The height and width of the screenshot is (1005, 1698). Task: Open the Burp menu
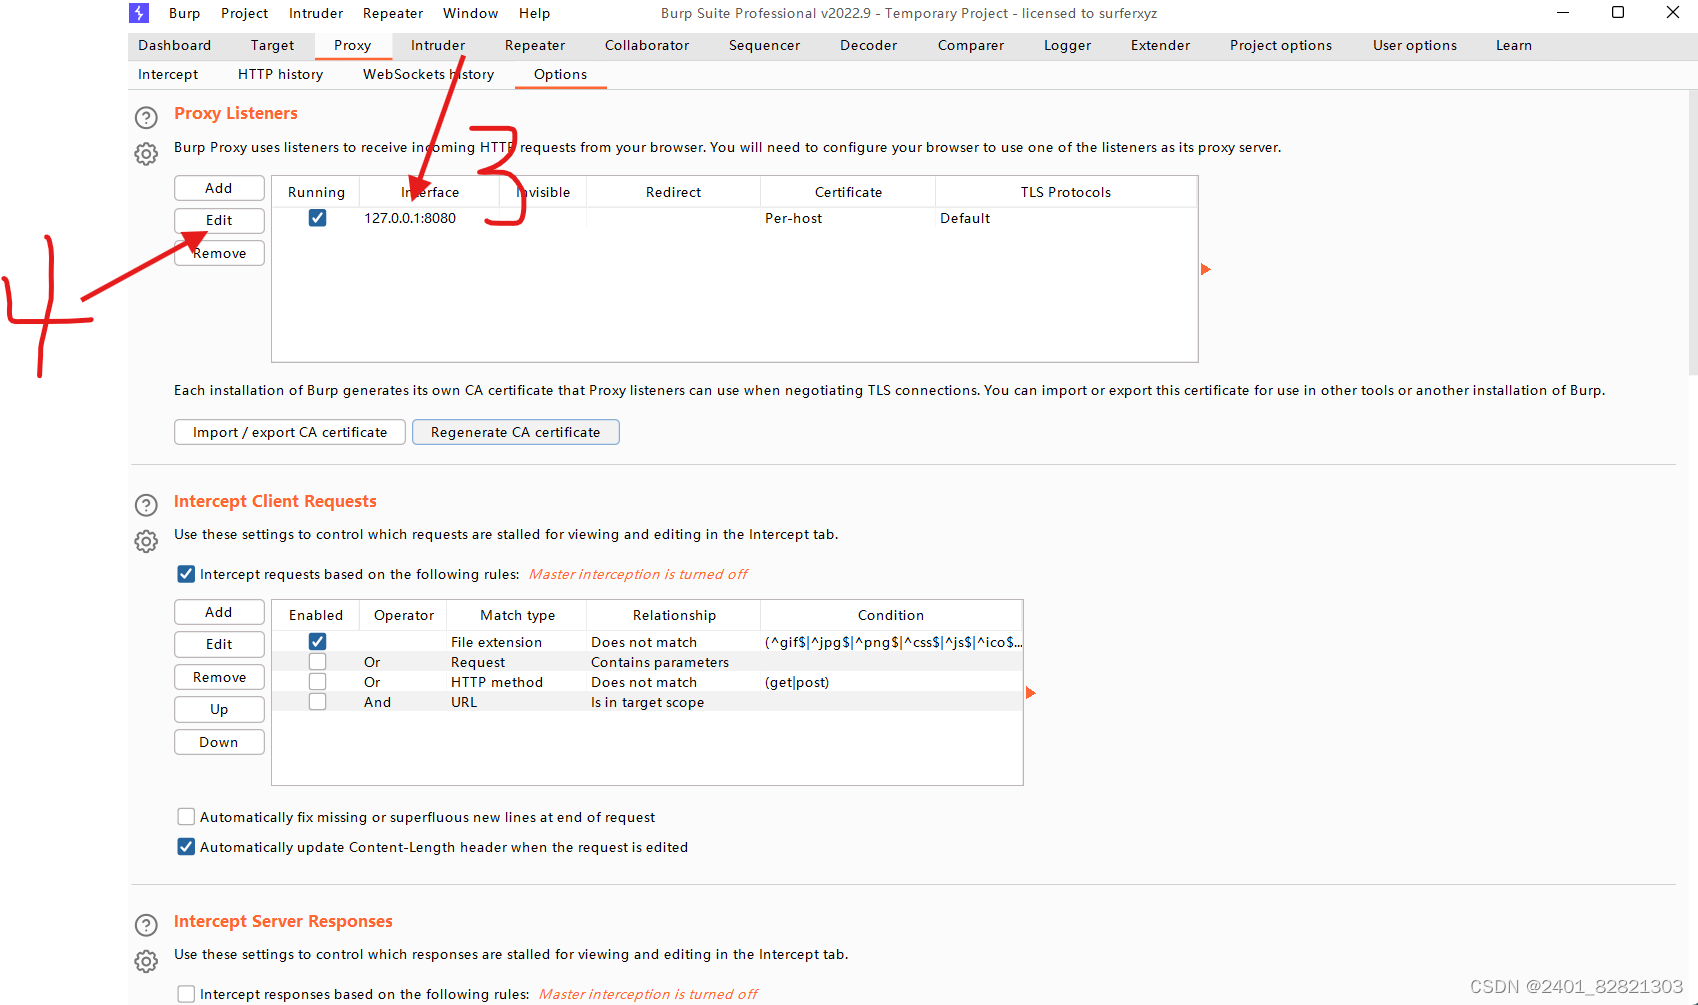tap(184, 13)
